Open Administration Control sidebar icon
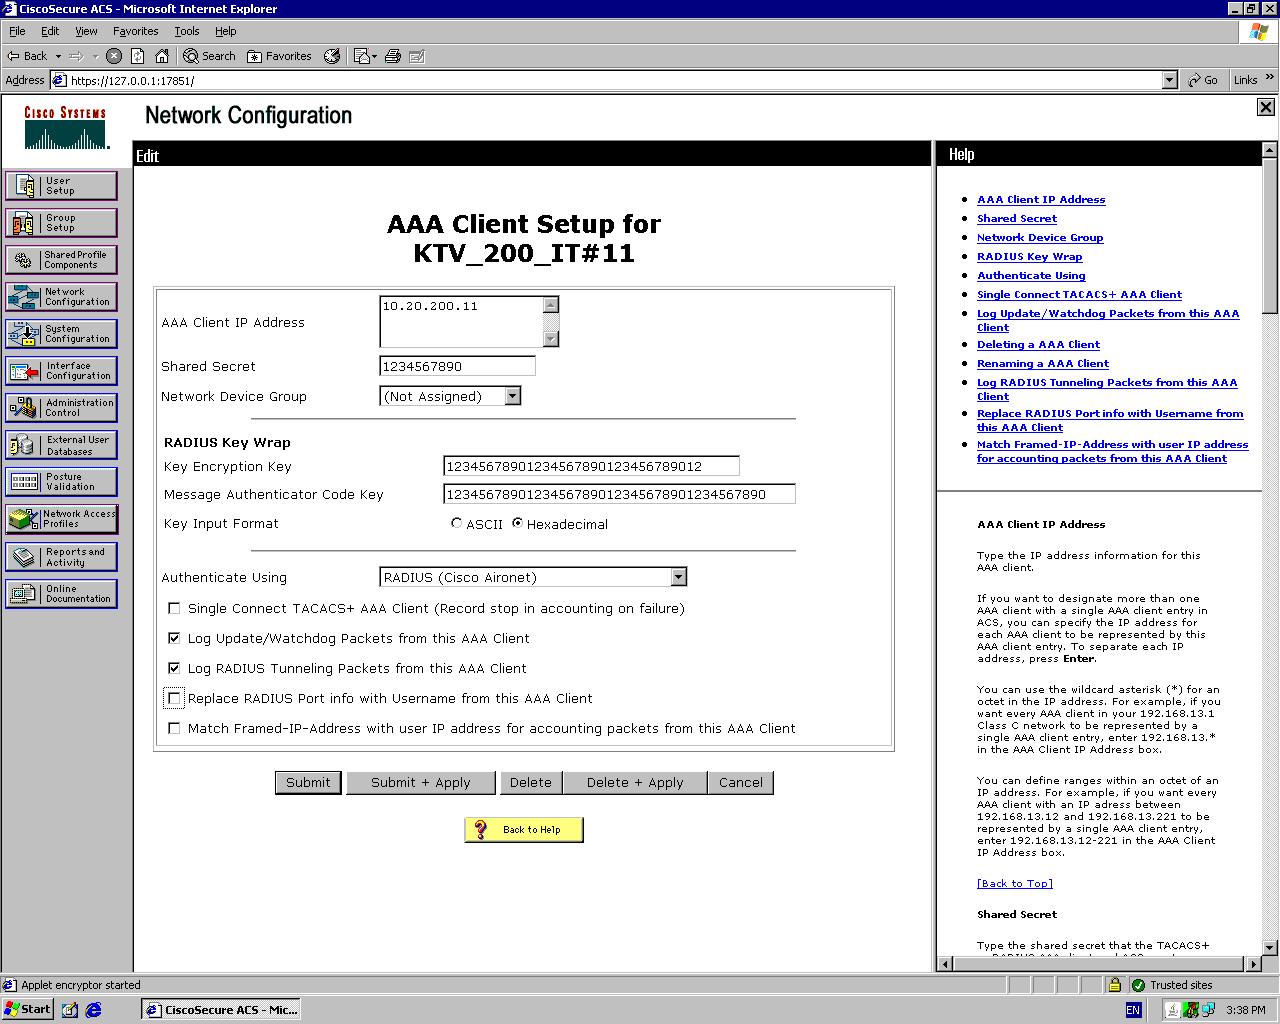This screenshot has height=1024, width=1280. [61, 408]
